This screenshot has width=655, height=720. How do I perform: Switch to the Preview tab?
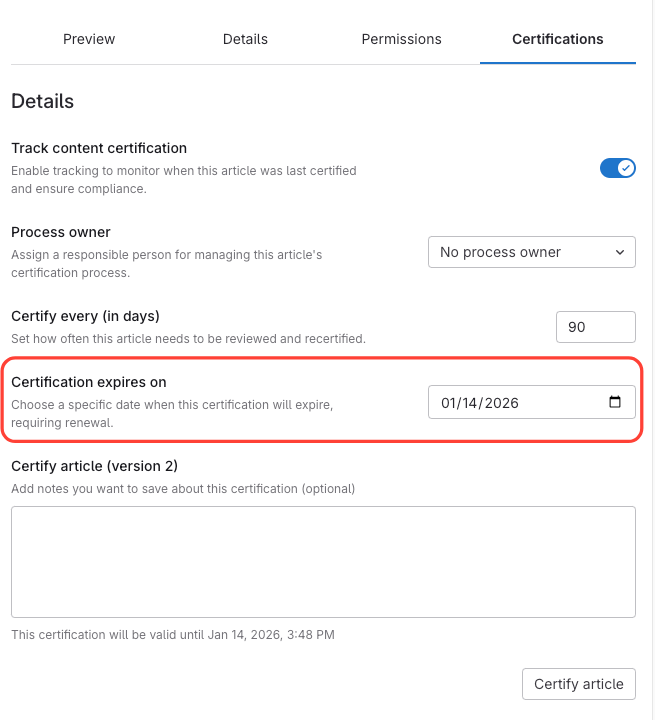click(x=89, y=40)
